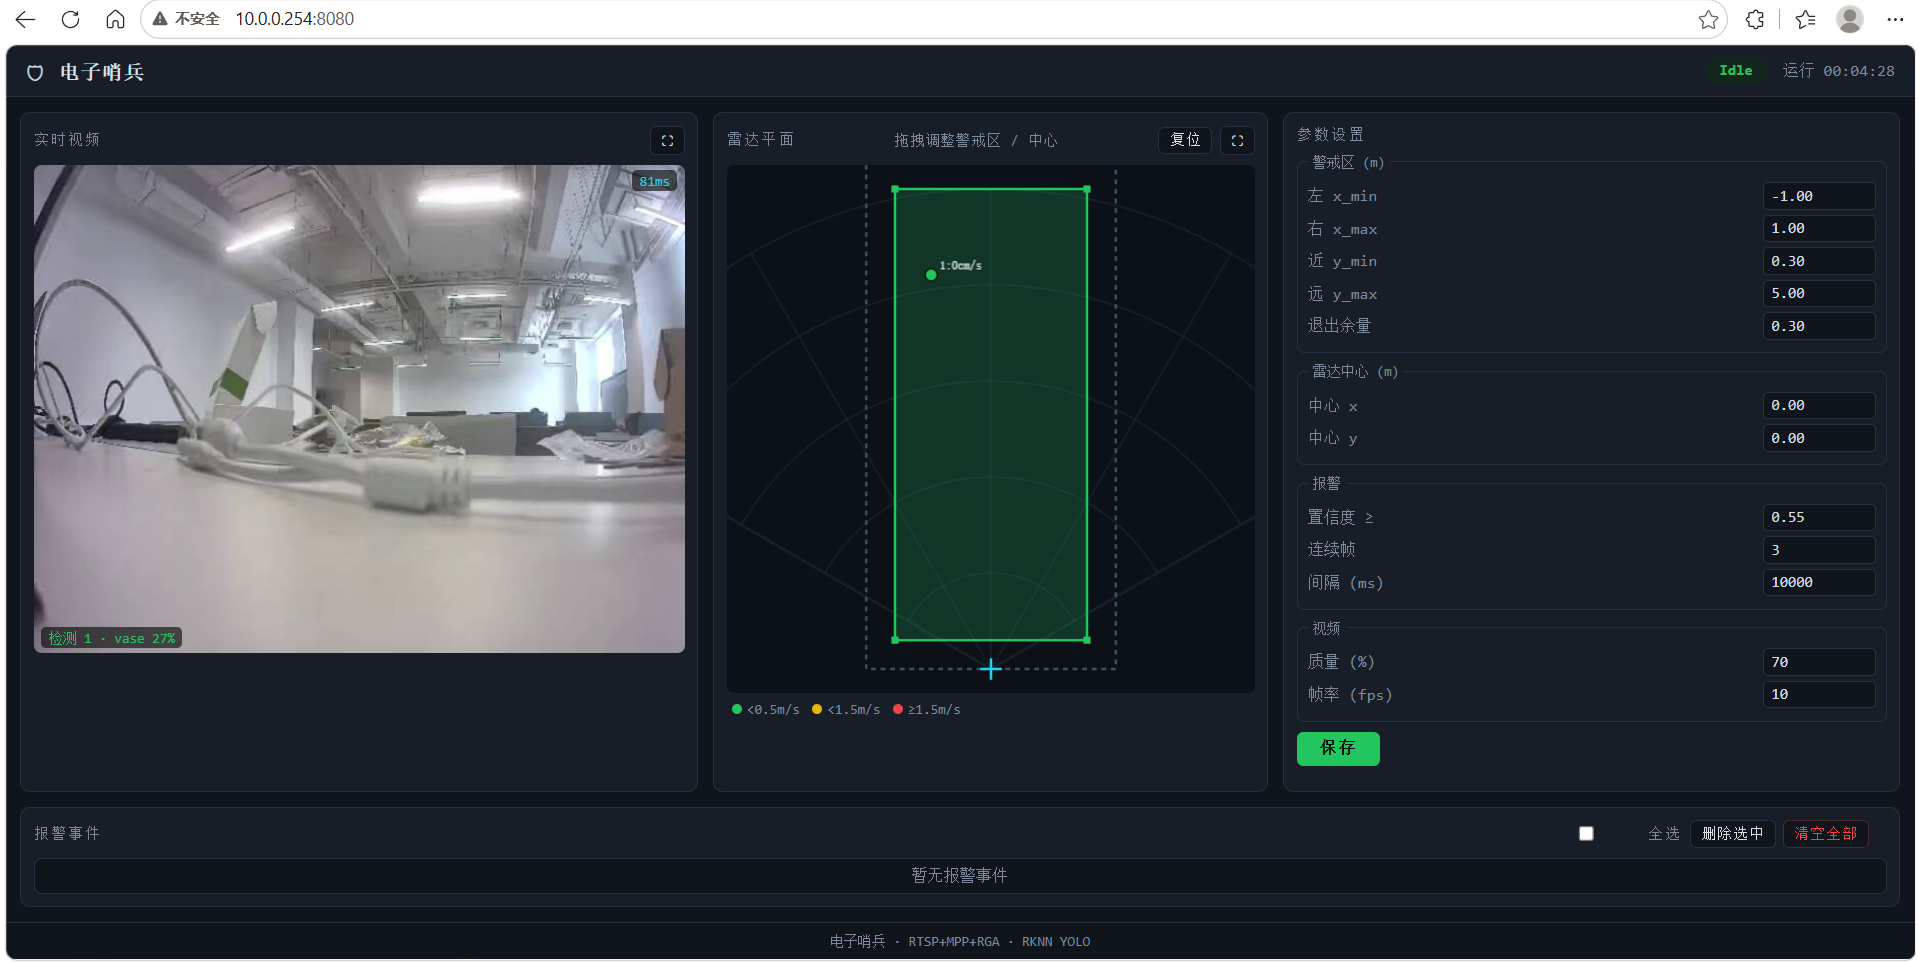The image size is (1919, 962).
Task: Click the 暂无报警事件 empty row
Action: coord(960,875)
